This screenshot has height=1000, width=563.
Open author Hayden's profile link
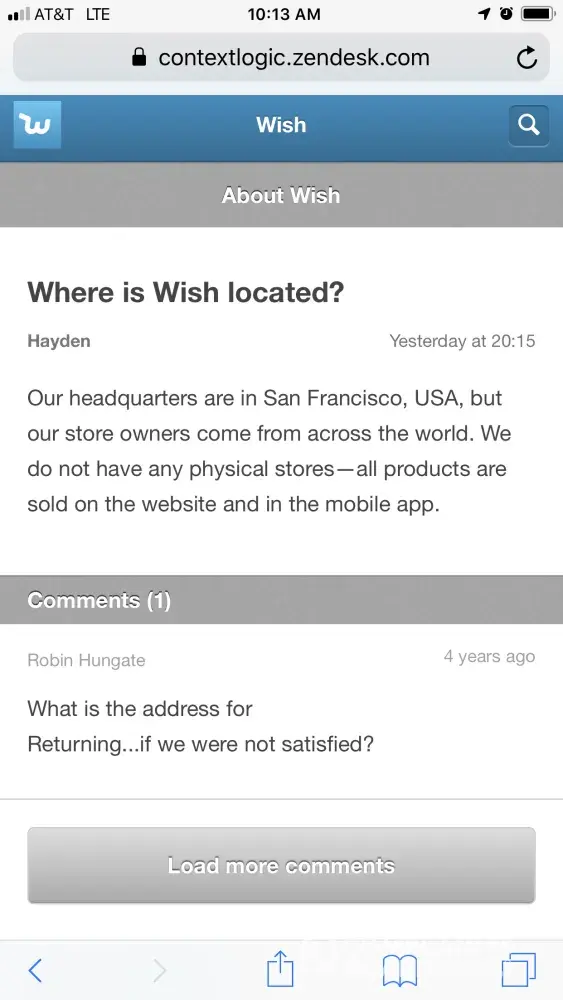click(59, 341)
